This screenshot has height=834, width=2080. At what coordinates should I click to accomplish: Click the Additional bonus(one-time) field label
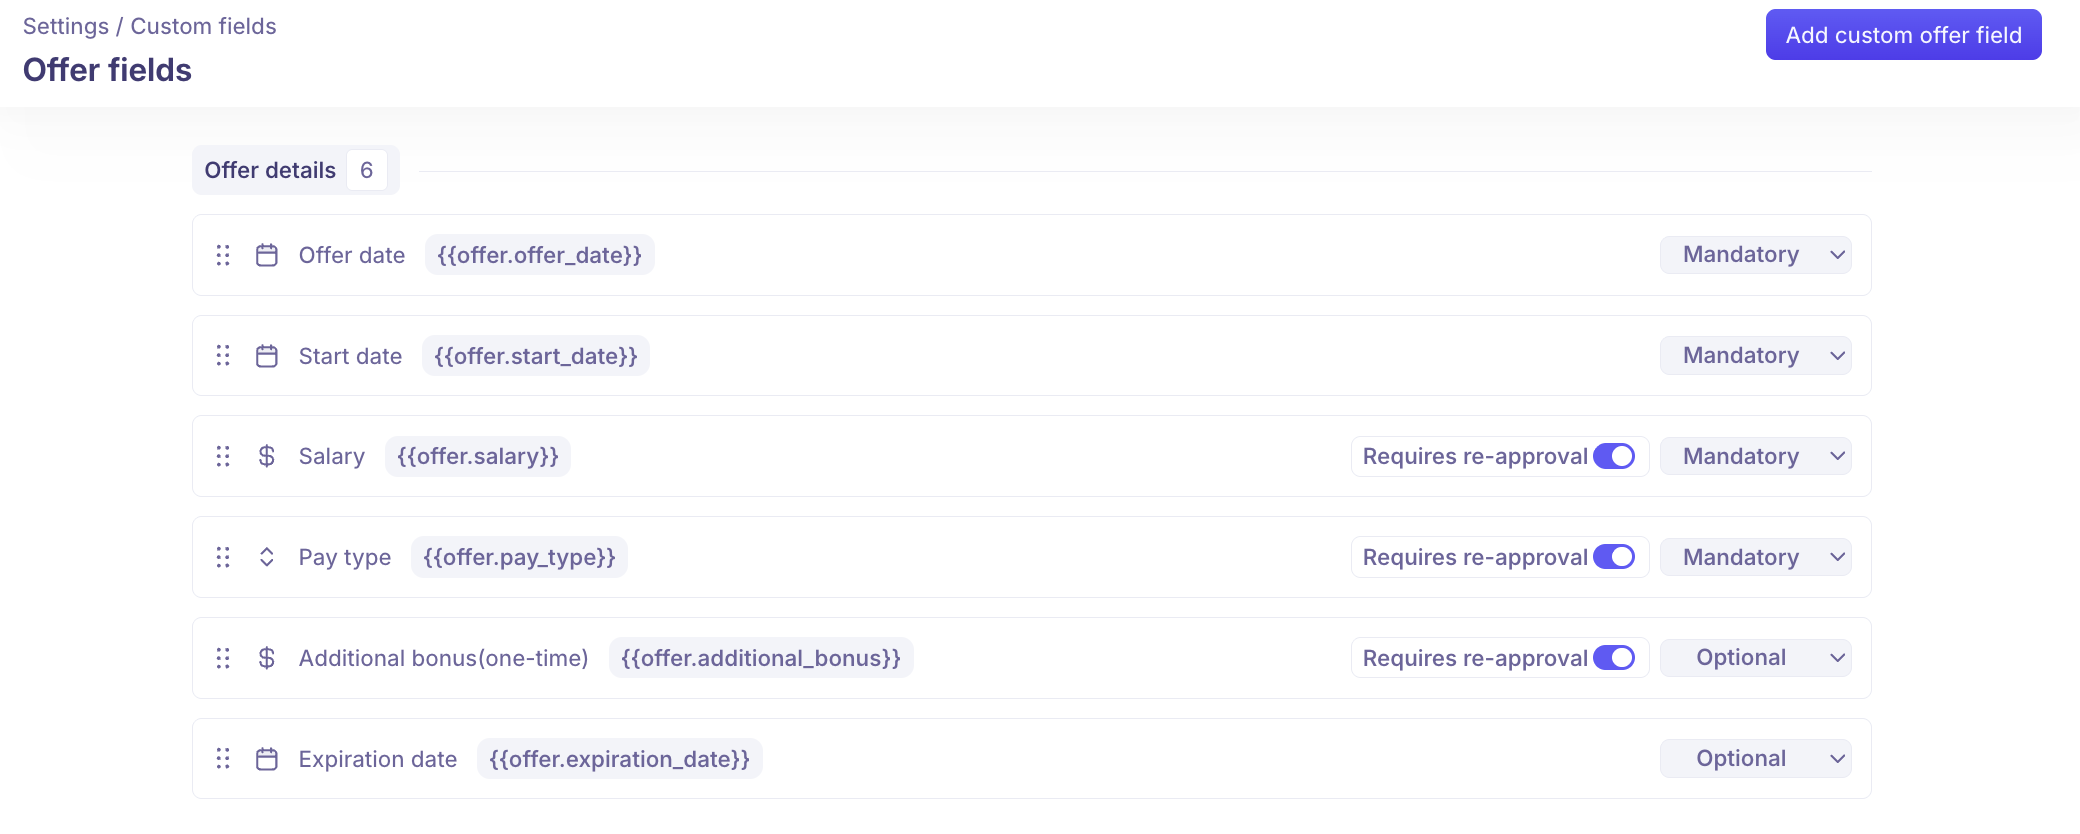(x=444, y=658)
